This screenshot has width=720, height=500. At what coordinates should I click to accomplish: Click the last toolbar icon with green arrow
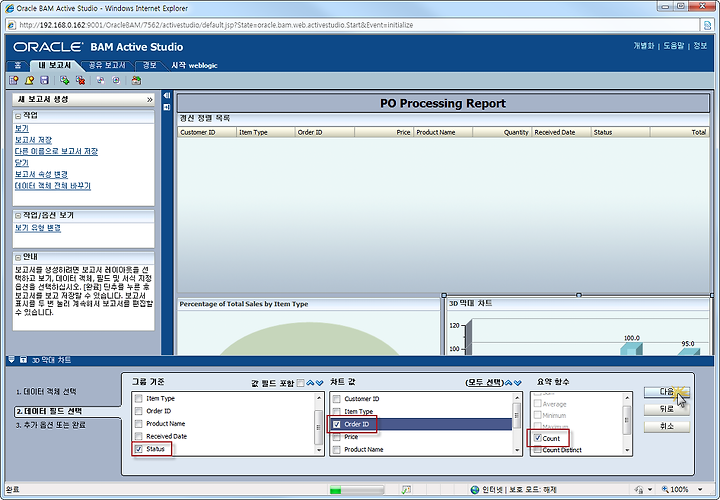[136, 80]
